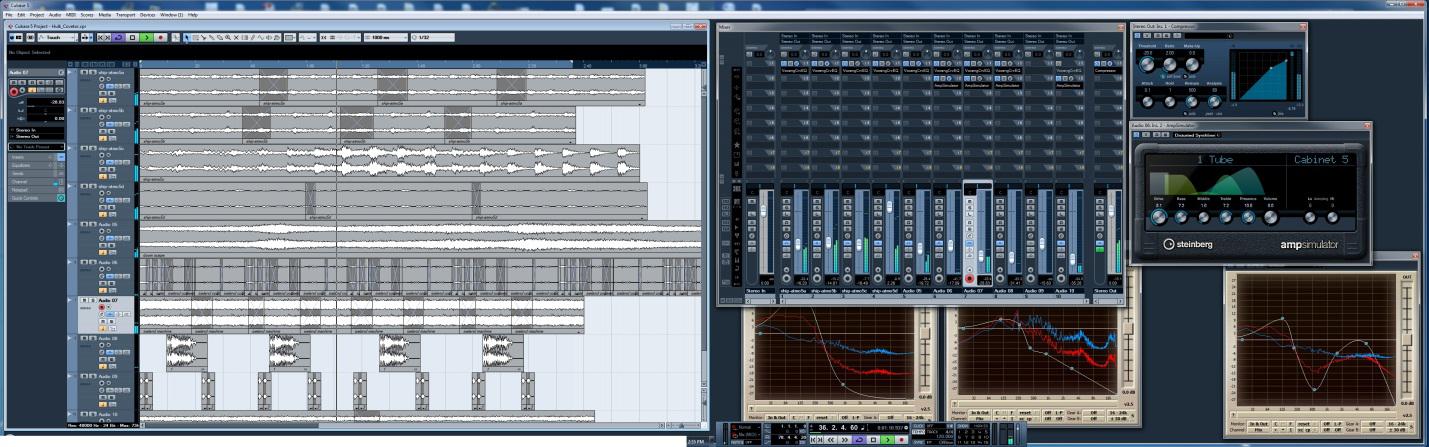The width and height of the screenshot is (1429, 447).
Task: Click Record on the floating Transport panel
Action: pos(901,440)
